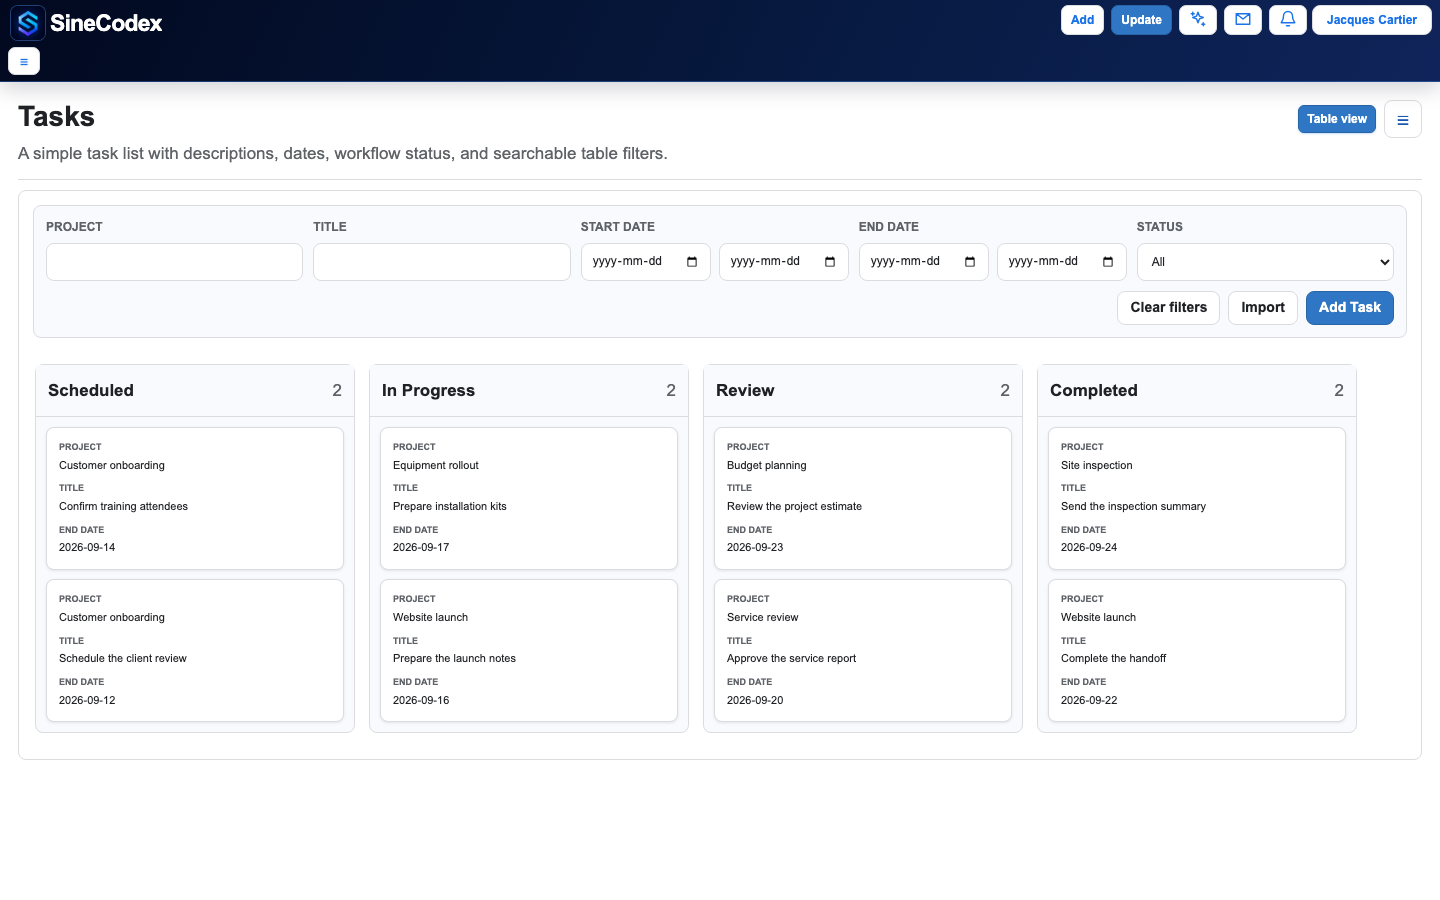Screen dimensions: 1440x900
Task: Click the Add button in header
Action: [x=1082, y=20]
